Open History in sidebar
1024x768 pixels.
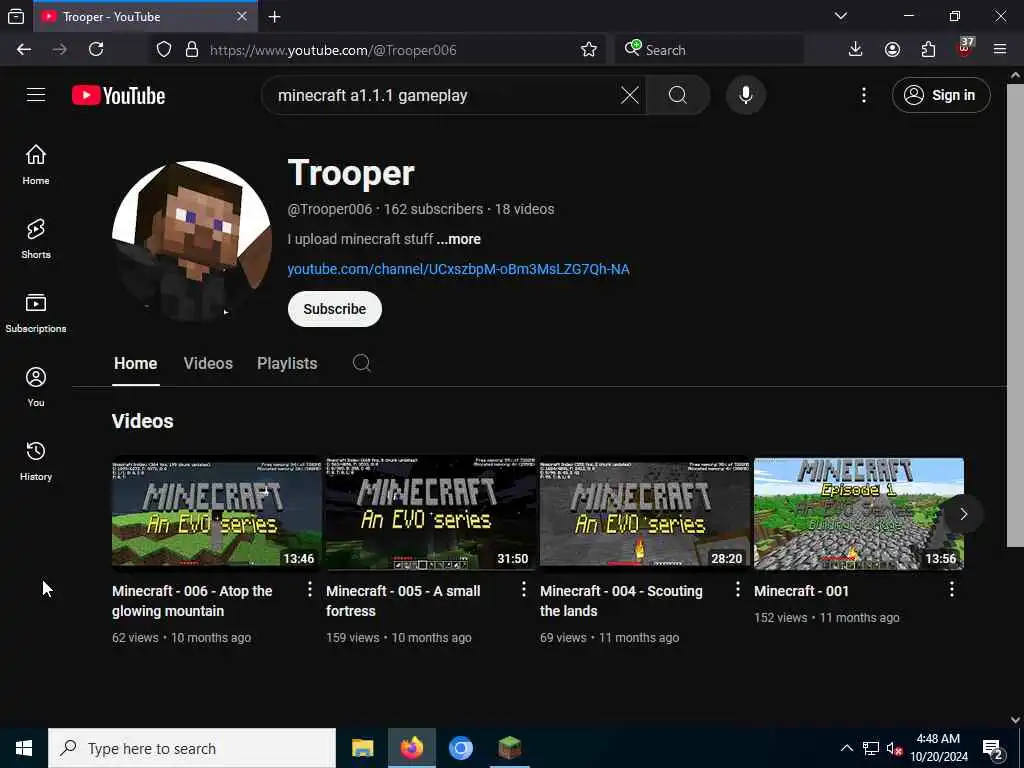(36, 461)
